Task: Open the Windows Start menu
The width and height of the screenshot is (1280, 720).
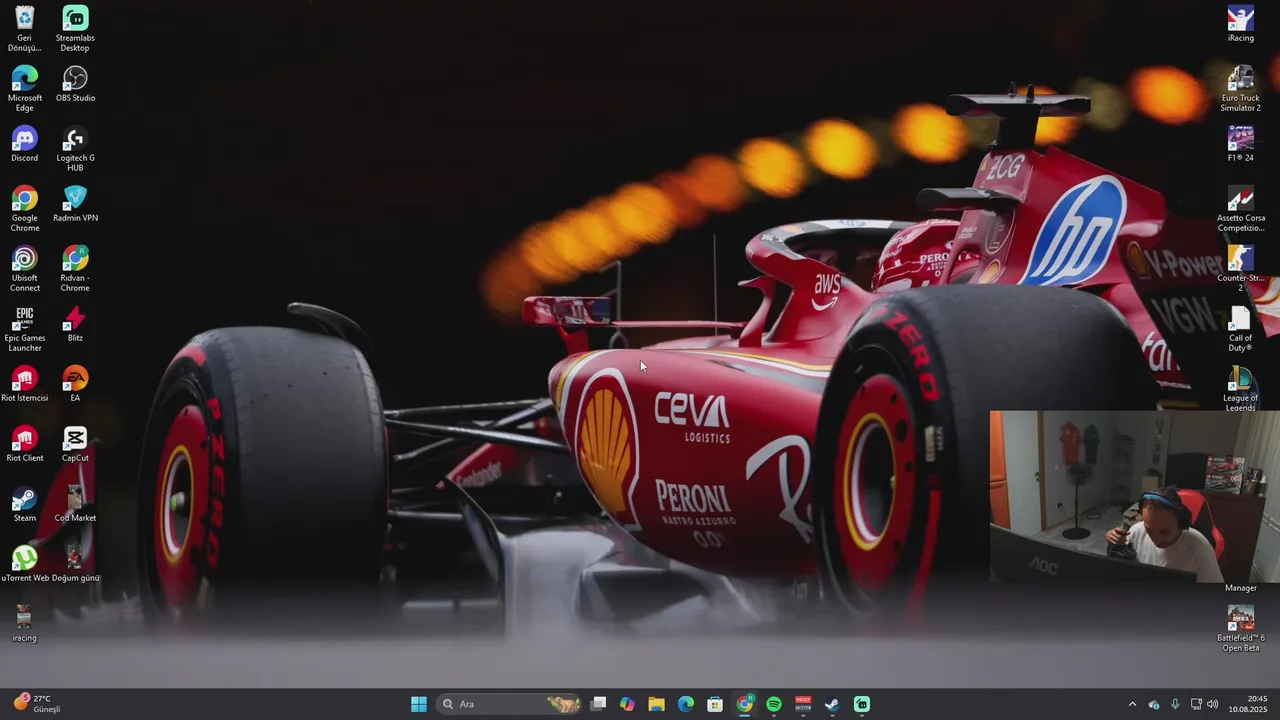Action: point(419,704)
